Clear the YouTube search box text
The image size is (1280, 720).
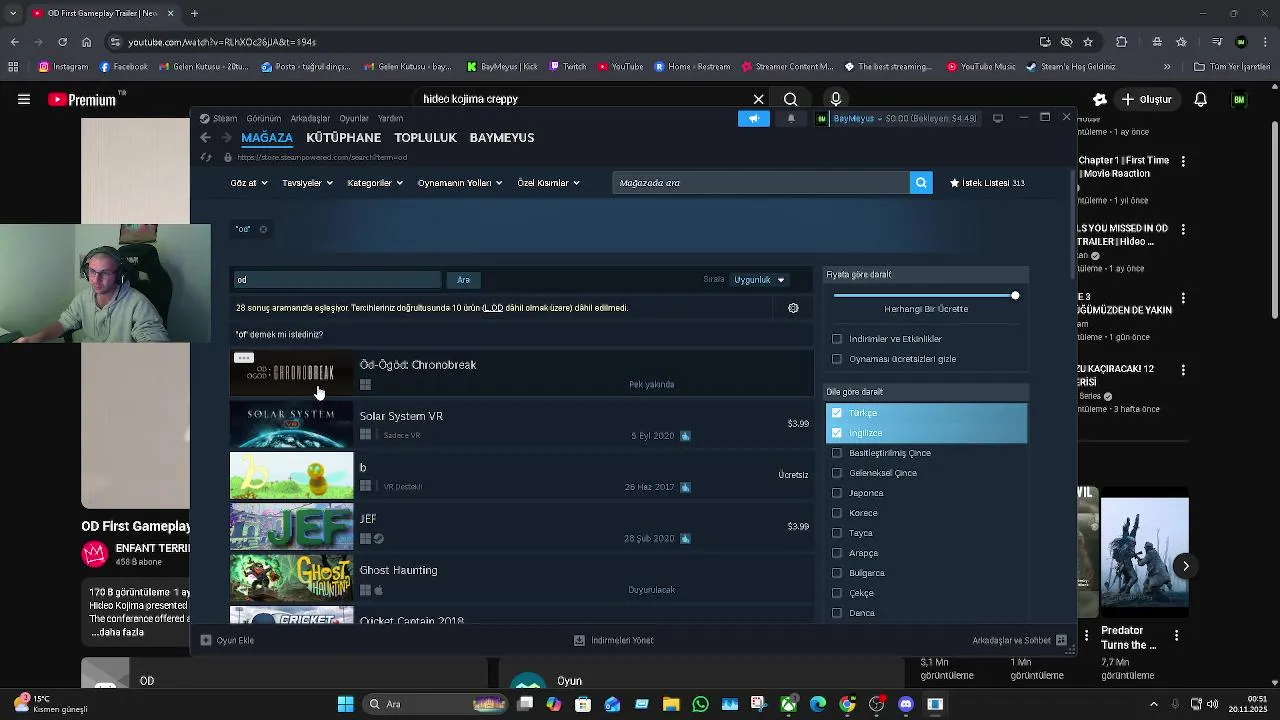(x=758, y=99)
